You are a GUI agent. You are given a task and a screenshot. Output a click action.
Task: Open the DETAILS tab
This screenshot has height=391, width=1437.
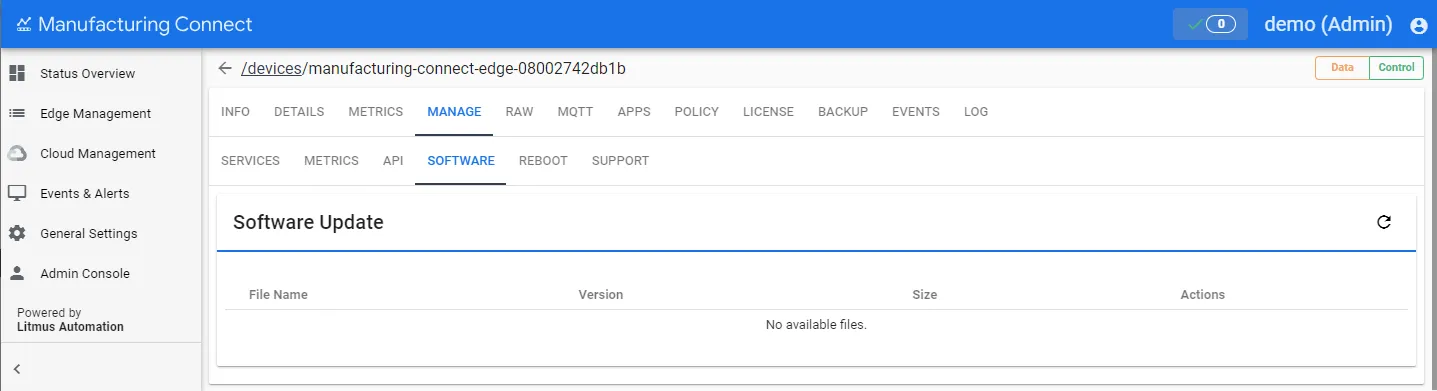tap(299, 112)
